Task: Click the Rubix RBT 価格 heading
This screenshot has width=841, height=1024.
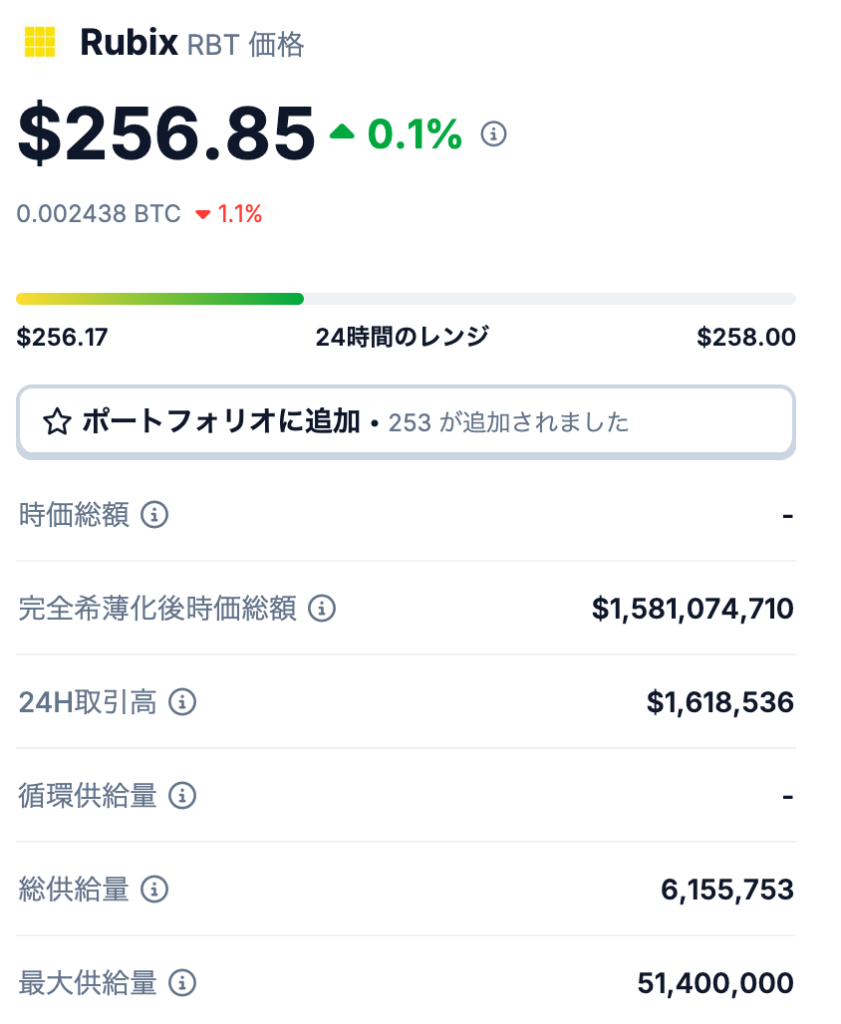Action: [x=192, y=43]
